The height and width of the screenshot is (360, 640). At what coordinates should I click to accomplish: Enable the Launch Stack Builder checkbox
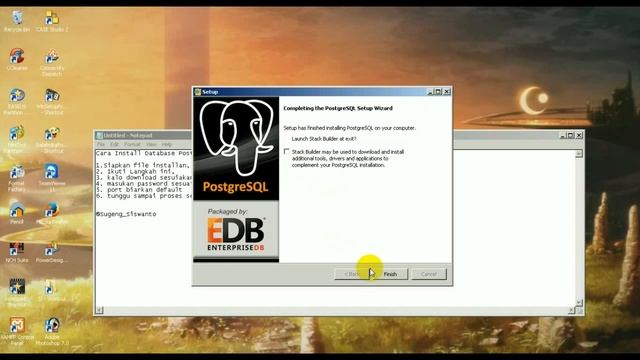[287, 151]
